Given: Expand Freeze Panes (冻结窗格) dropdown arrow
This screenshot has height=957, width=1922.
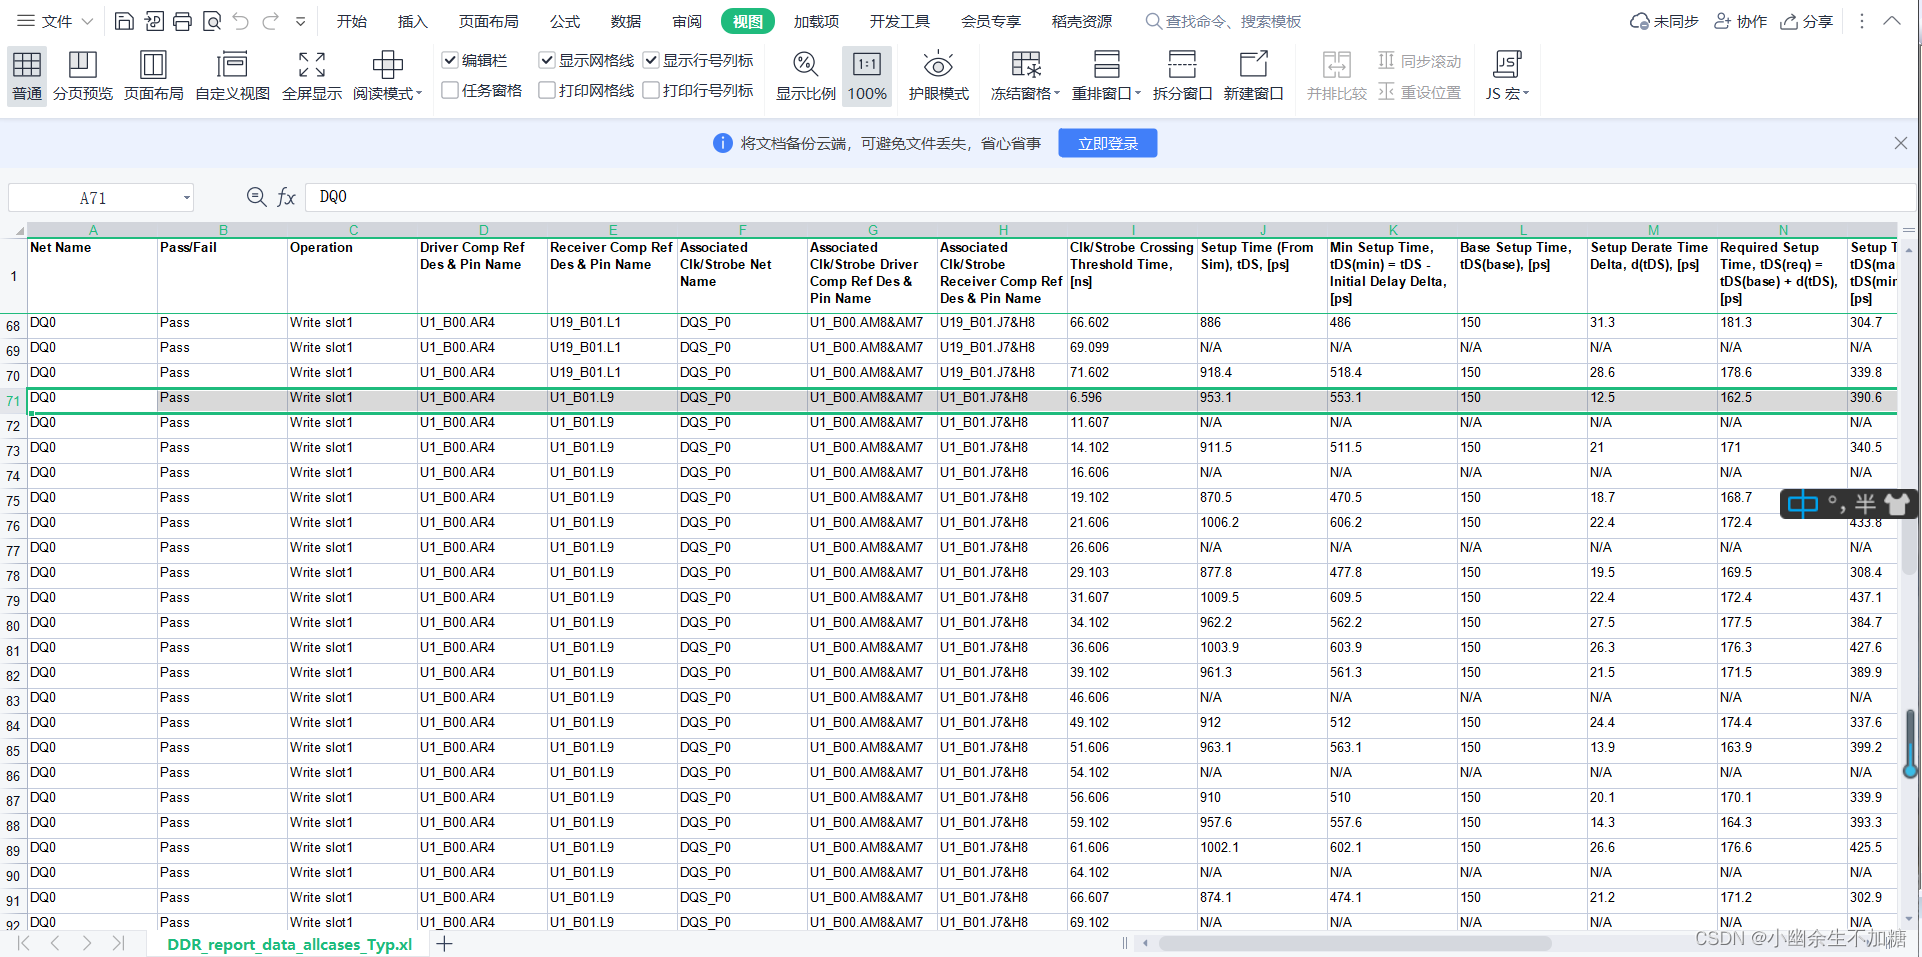Looking at the screenshot, I should 1057,93.
